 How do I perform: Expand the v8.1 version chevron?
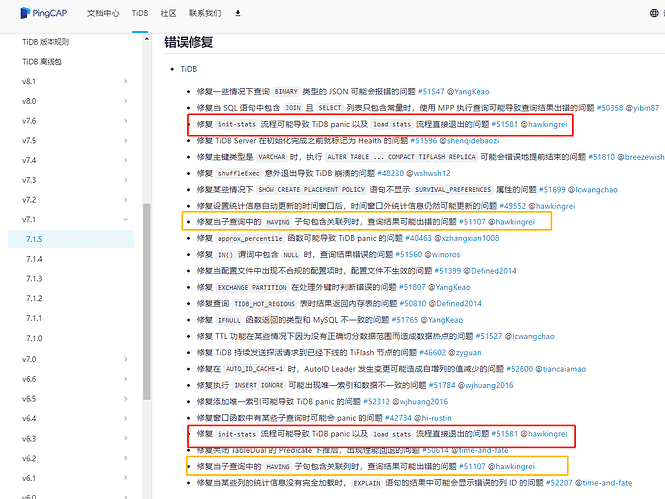(x=126, y=81)
